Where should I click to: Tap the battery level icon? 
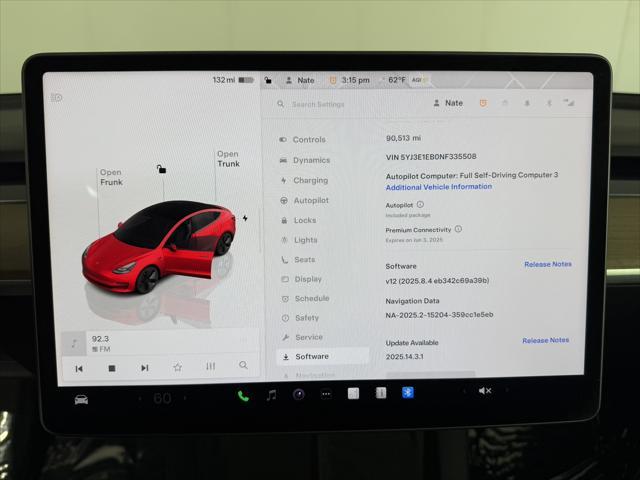pos(246,80)
